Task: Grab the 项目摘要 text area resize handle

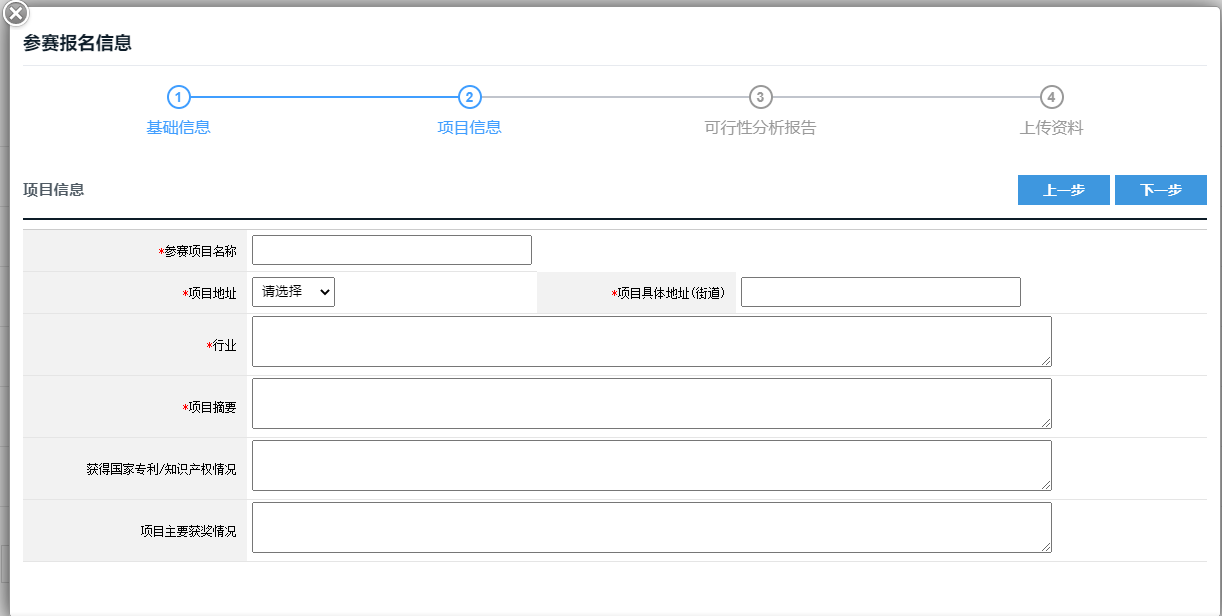Action: point(1045,422)
